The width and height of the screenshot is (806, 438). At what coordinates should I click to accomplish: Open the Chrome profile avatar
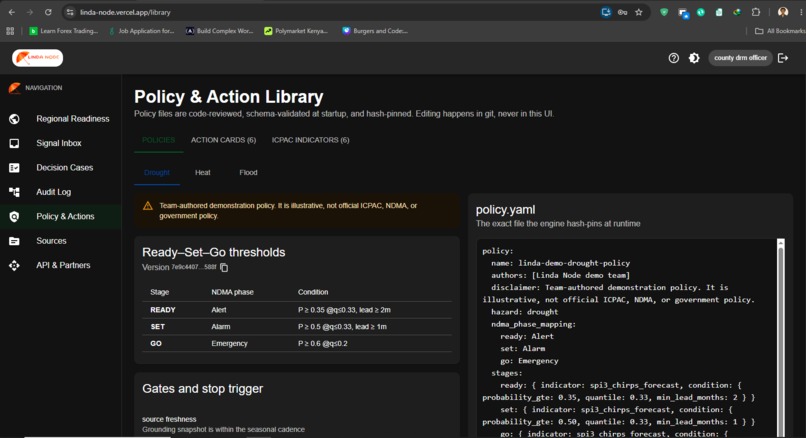coord(783,12)
